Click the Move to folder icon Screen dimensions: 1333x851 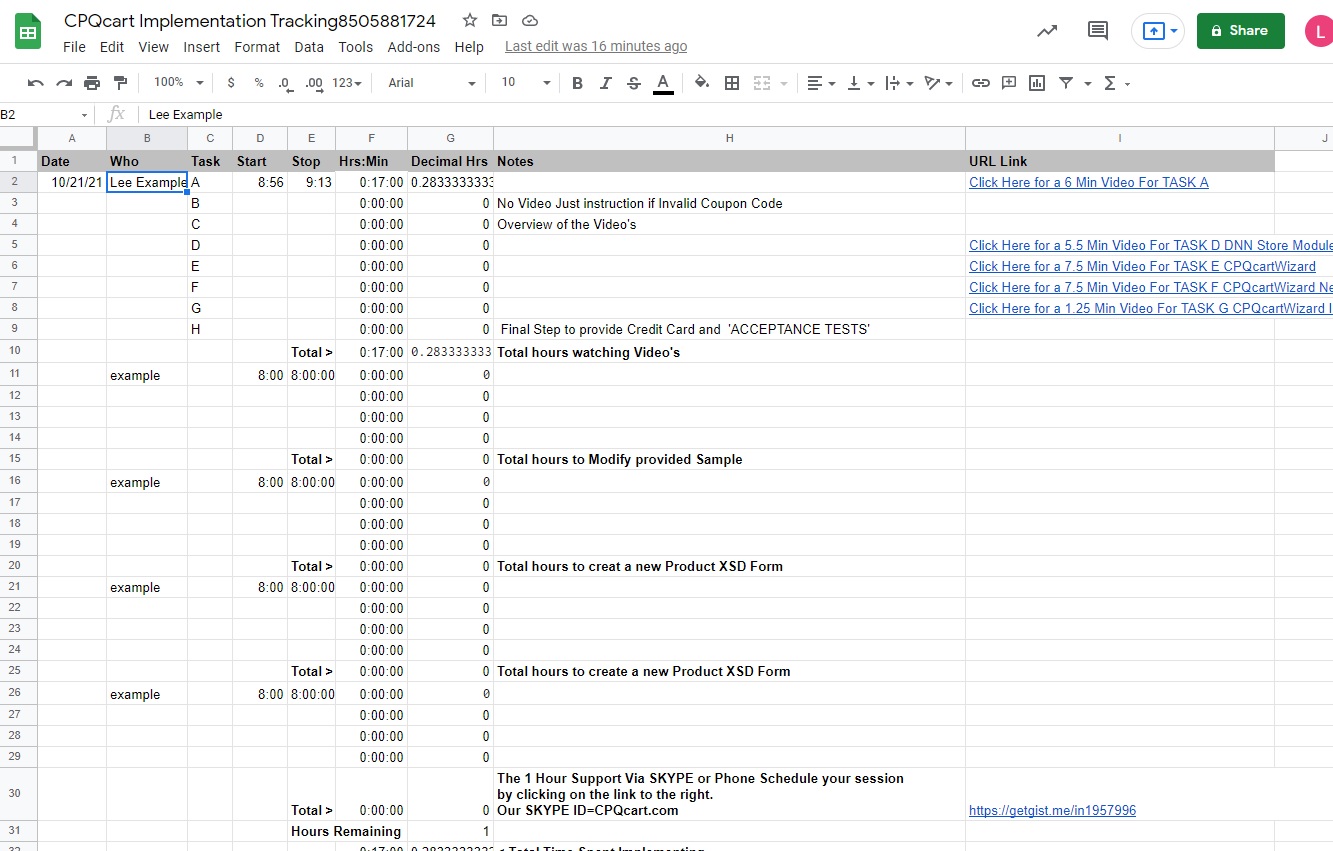500,20
